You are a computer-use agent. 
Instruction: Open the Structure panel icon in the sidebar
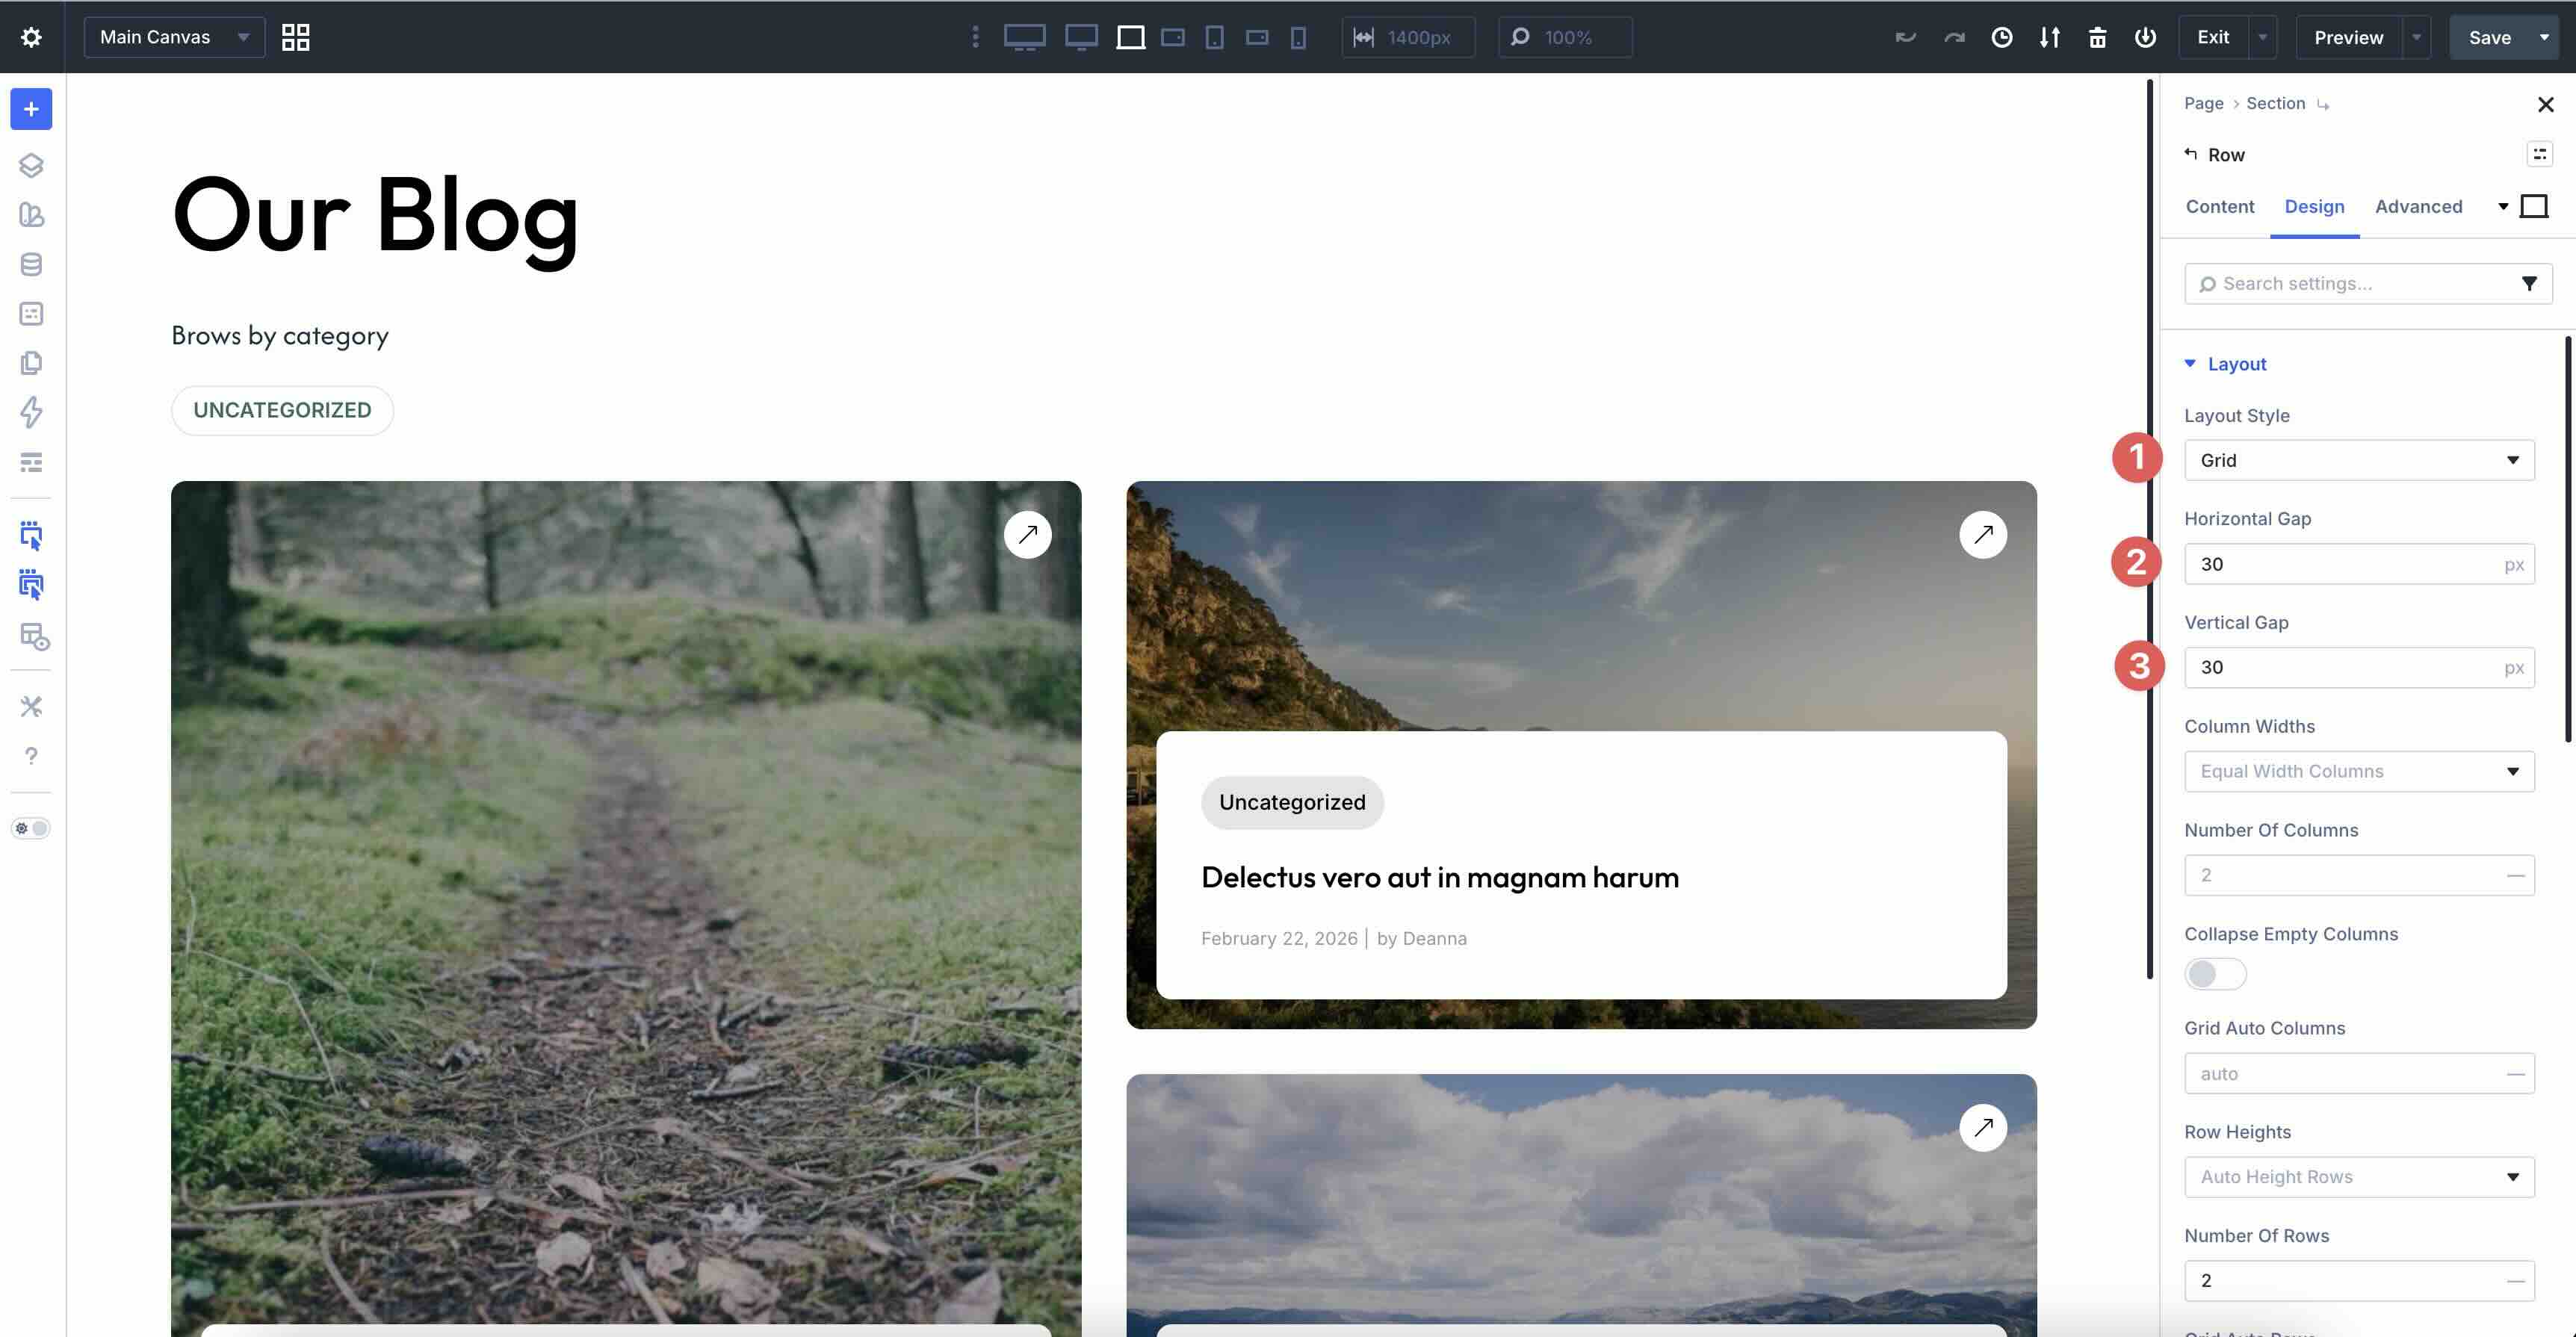30,166
